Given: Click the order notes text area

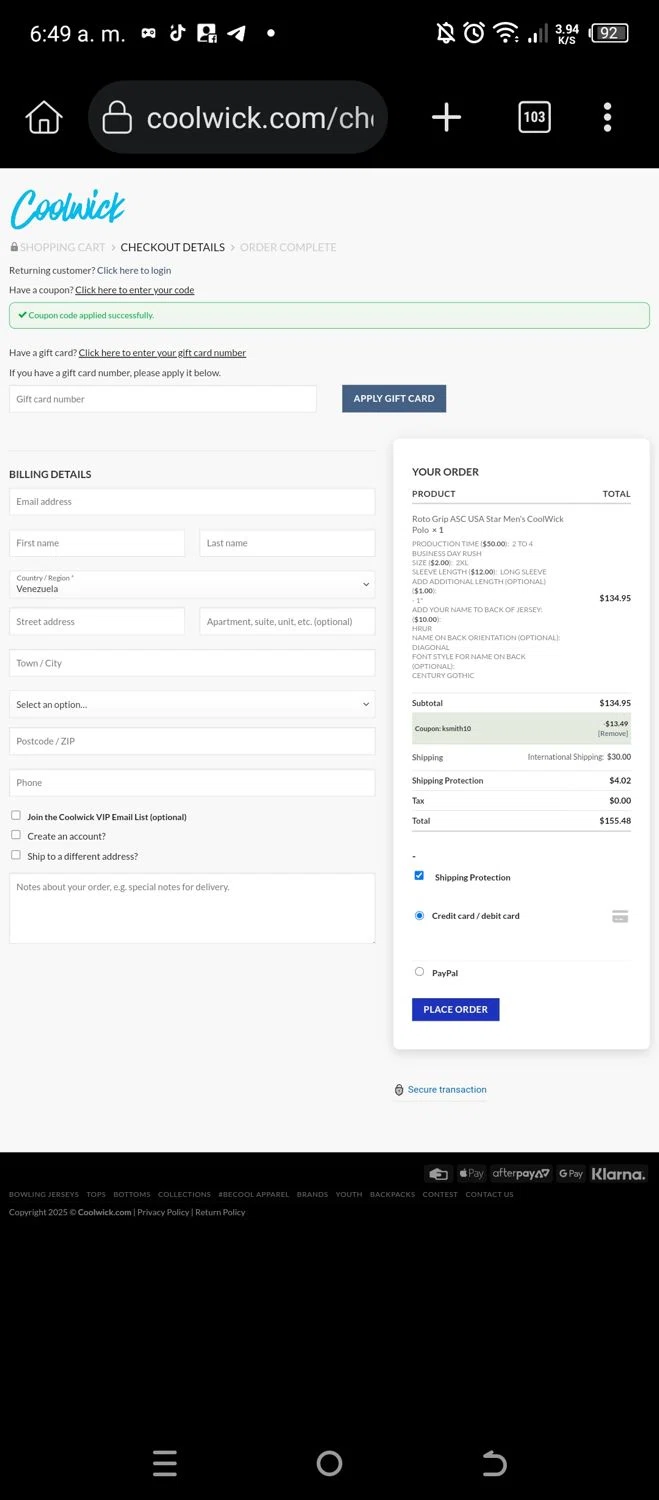Looking at the screenshot, I should click(x=192, y=908).
